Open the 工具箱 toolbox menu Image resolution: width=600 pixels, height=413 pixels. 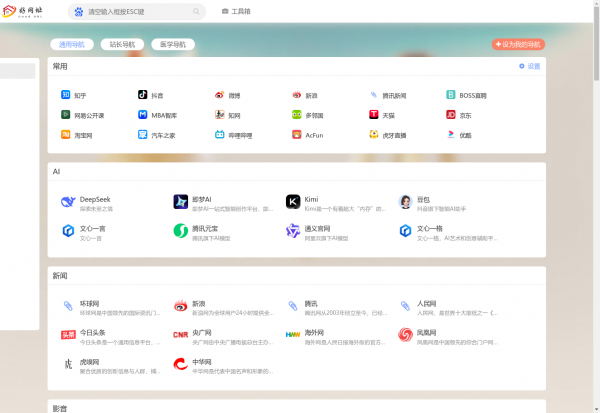click(237, 12)
